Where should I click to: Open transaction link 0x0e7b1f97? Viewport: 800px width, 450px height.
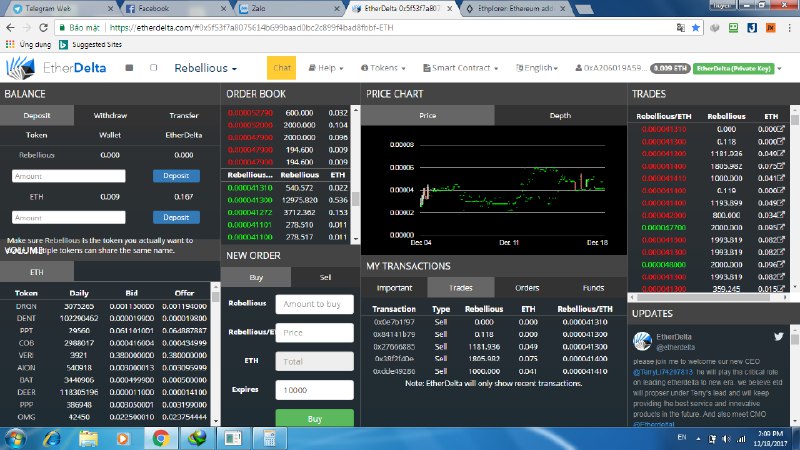pyautogui.click(x=394, y=322)
